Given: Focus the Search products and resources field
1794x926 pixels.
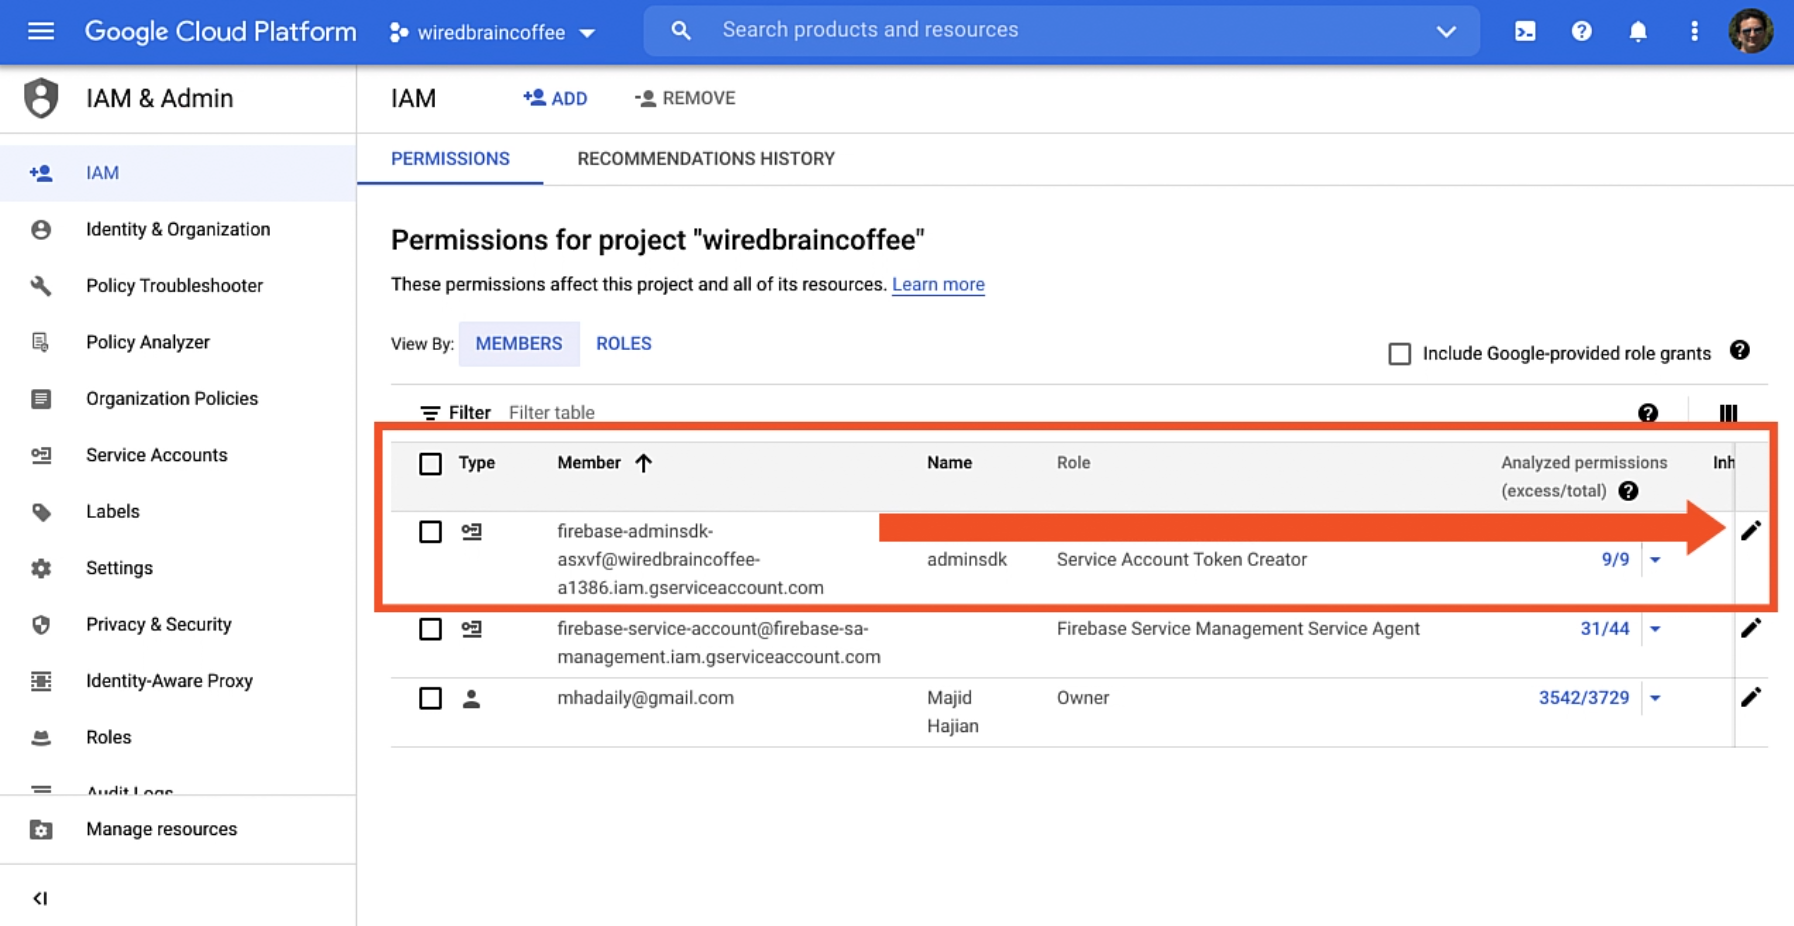Looking at the screenshot, I should [1060, 31].
